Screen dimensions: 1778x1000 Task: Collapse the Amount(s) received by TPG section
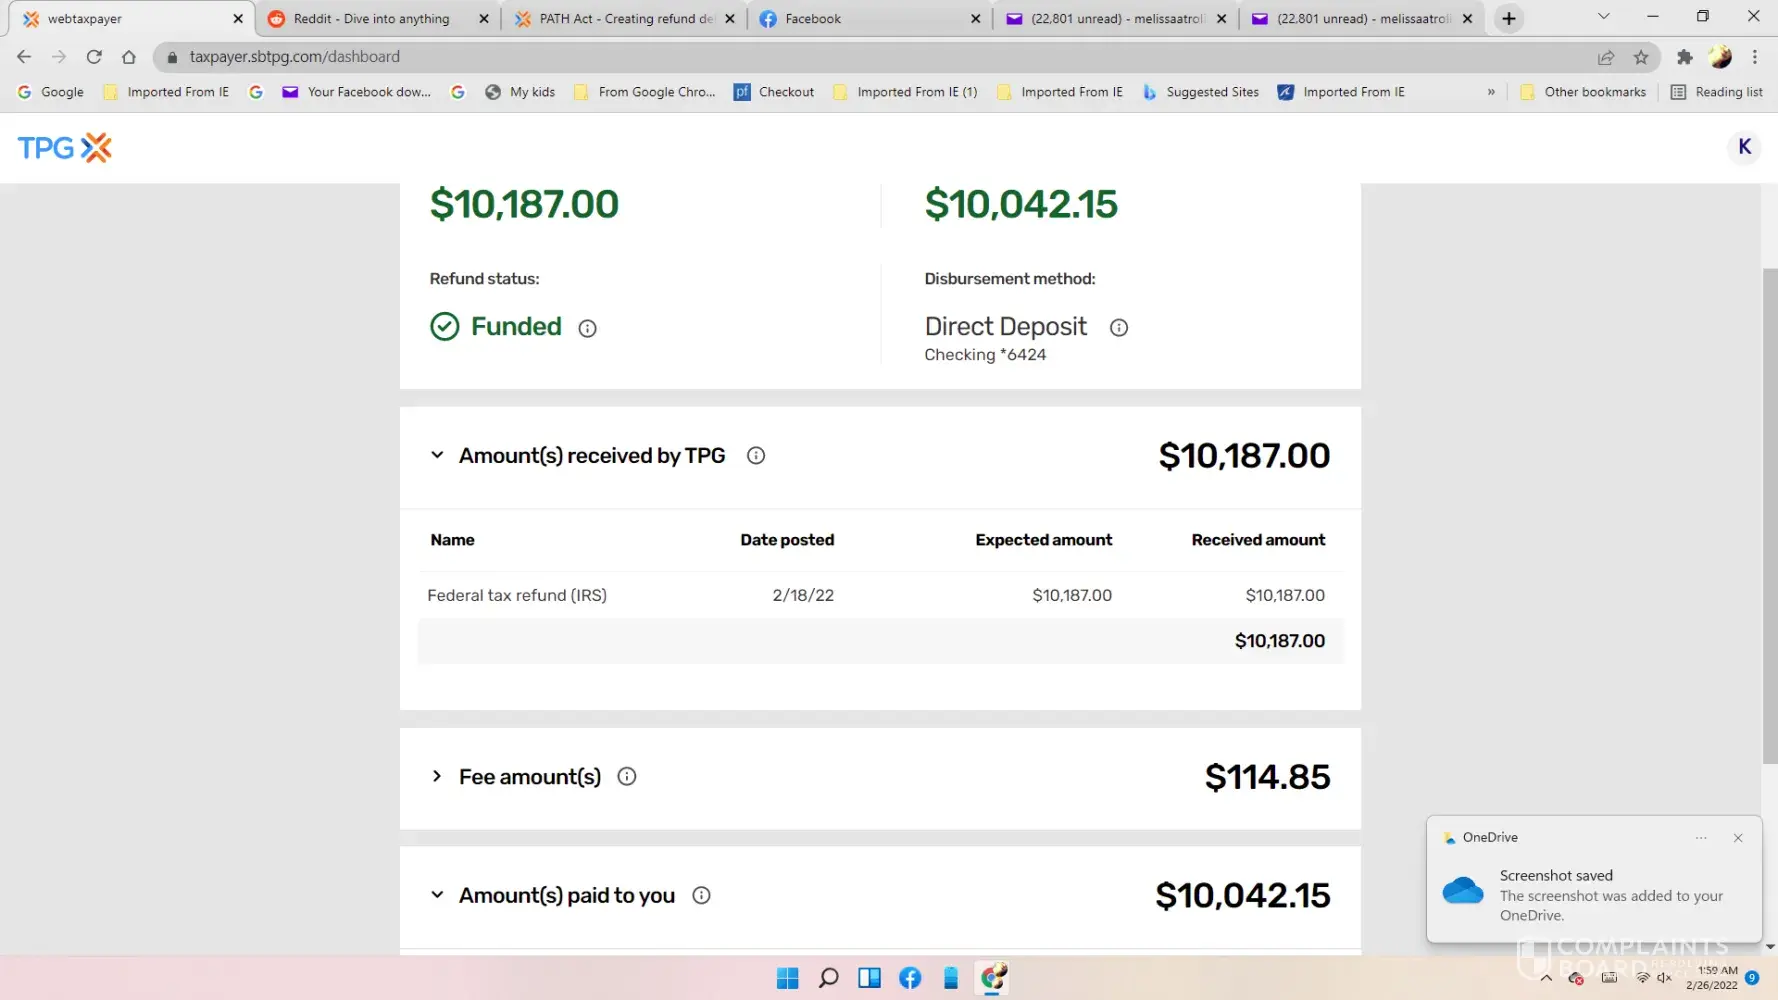pos(437,456)
